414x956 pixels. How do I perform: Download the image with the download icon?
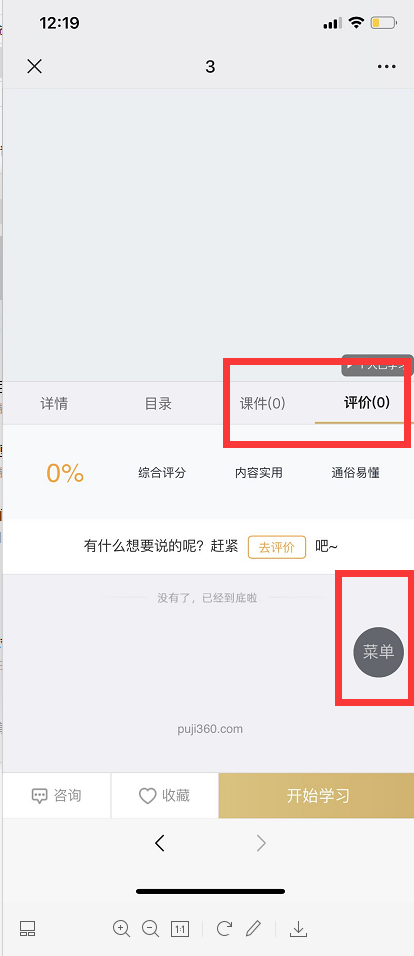[298, 929]
